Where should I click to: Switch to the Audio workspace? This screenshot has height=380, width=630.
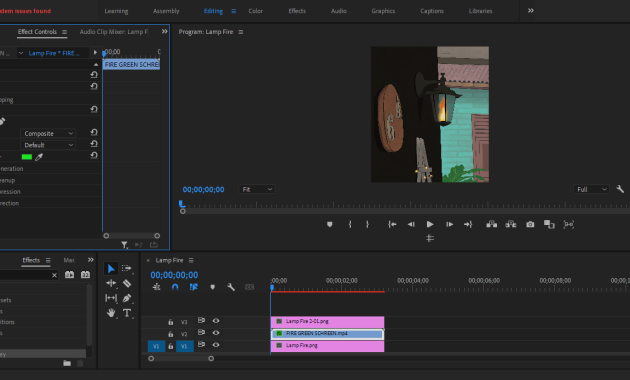[339, 11]
